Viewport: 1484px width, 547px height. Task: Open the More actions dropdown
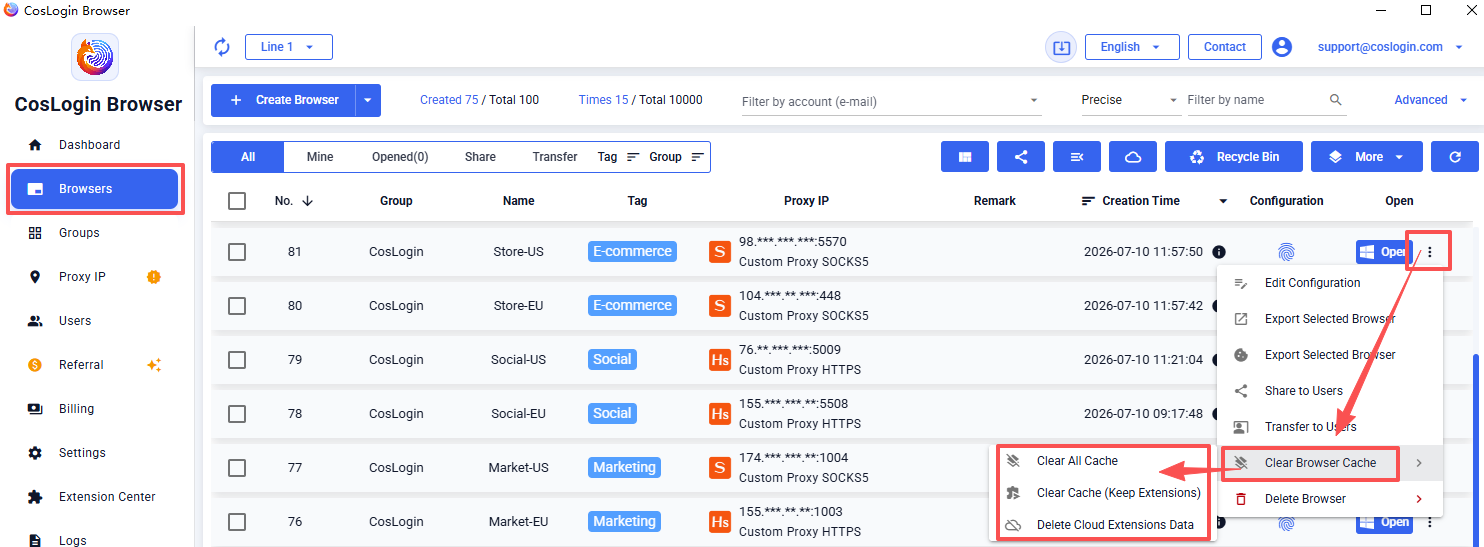coord(1366,157)
